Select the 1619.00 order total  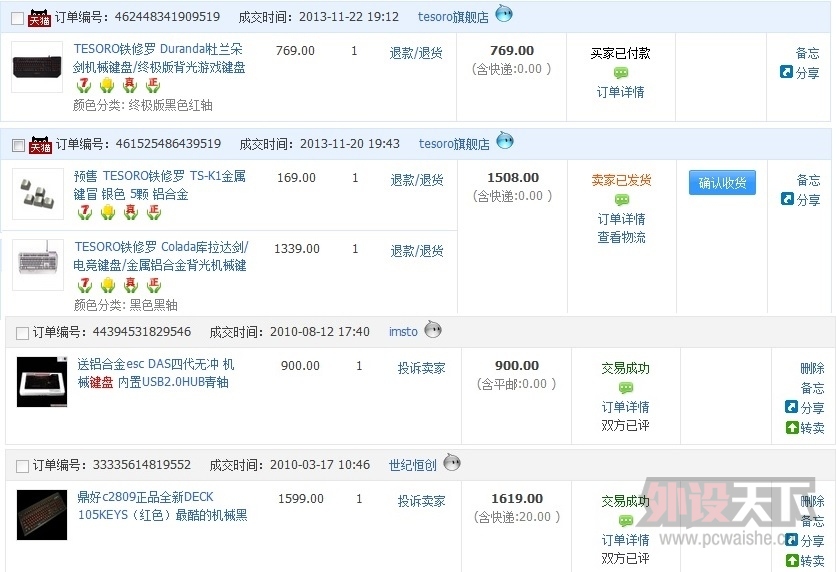click(x=517, y=498)
